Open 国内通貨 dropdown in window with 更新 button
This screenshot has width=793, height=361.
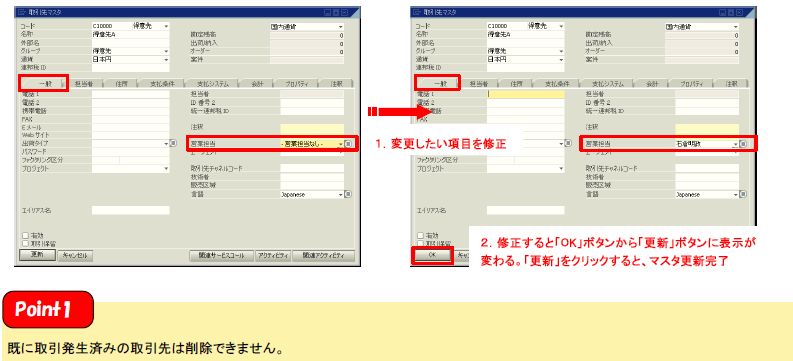[340, 26]
